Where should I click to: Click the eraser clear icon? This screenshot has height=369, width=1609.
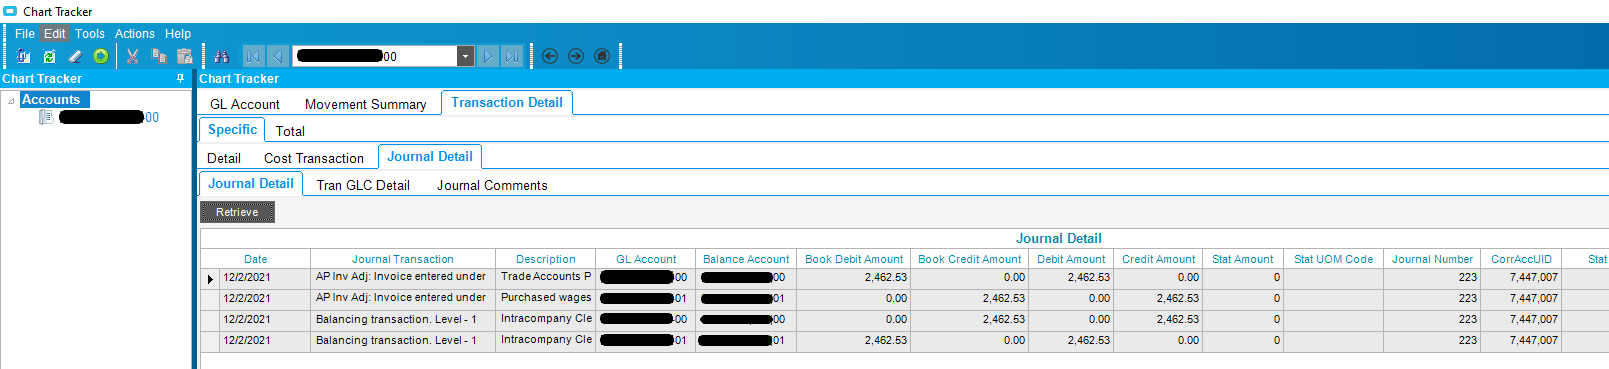pos(75,56)
